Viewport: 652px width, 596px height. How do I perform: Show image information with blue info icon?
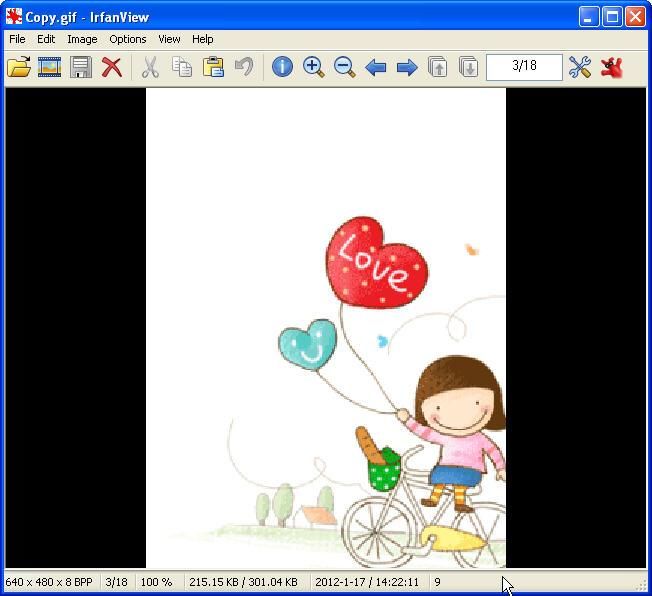(282, 67)
